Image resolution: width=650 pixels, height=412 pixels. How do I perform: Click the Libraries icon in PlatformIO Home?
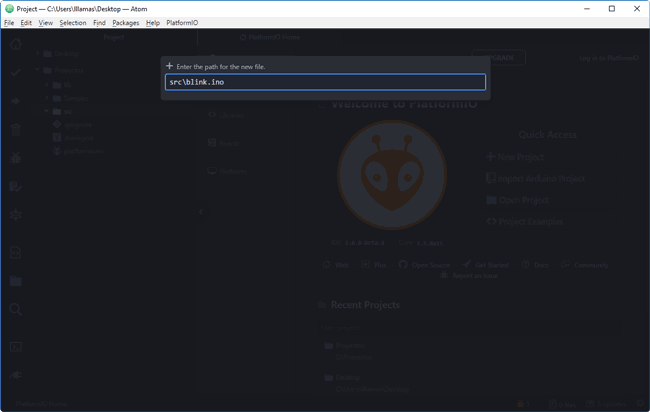(x=212, y=115)
